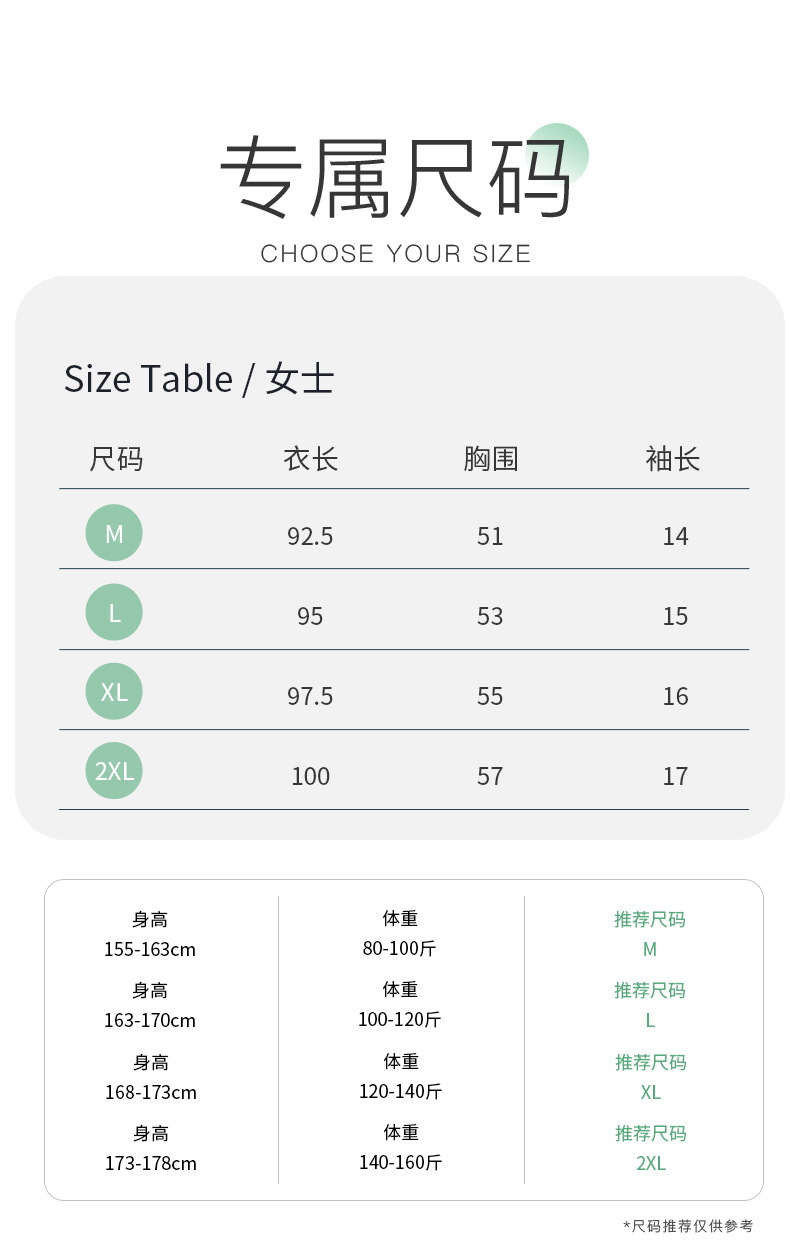Screen dimensions: 790x1253
Task: Select the Size Table / 女士 heading
Action: pos(199,379)
